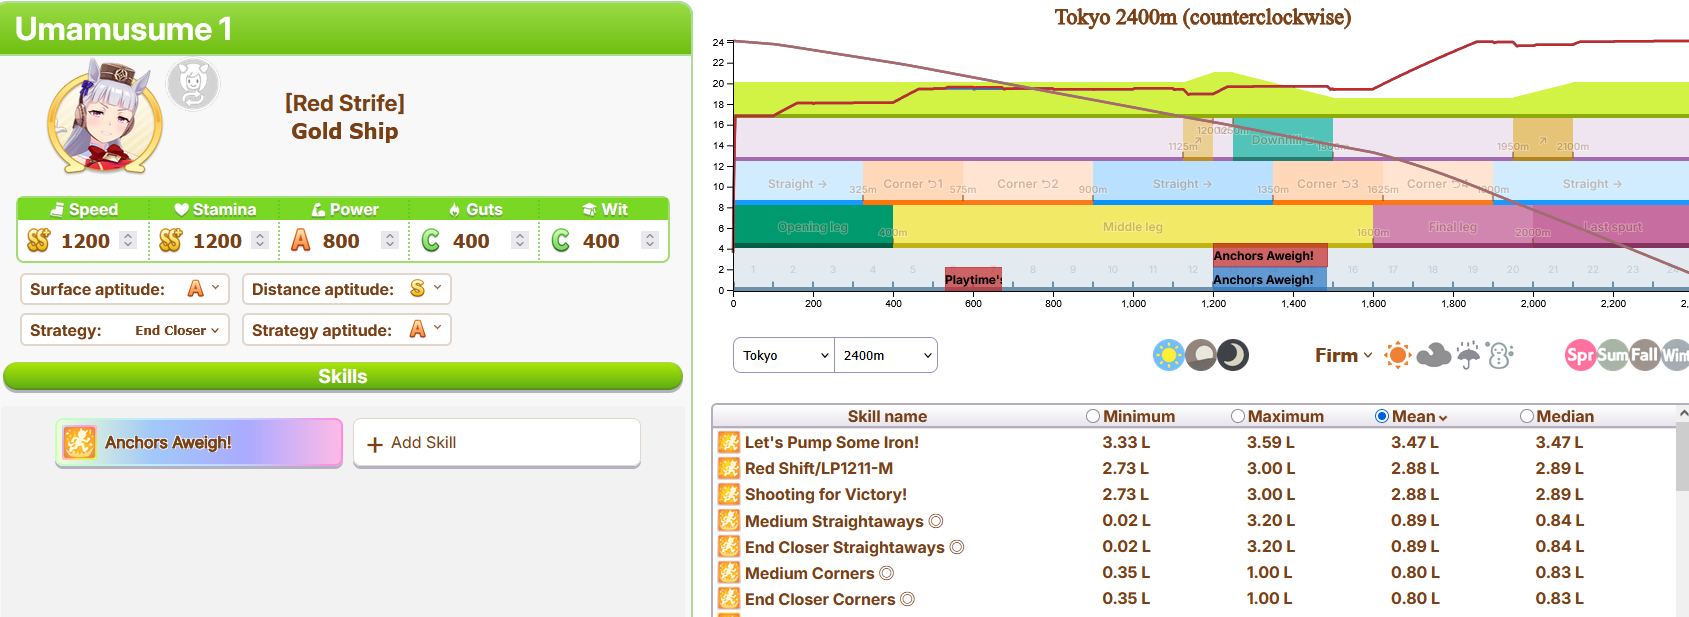Select Spring season icon
This screenshot has width=1689, height=617.
point(1580,355)
